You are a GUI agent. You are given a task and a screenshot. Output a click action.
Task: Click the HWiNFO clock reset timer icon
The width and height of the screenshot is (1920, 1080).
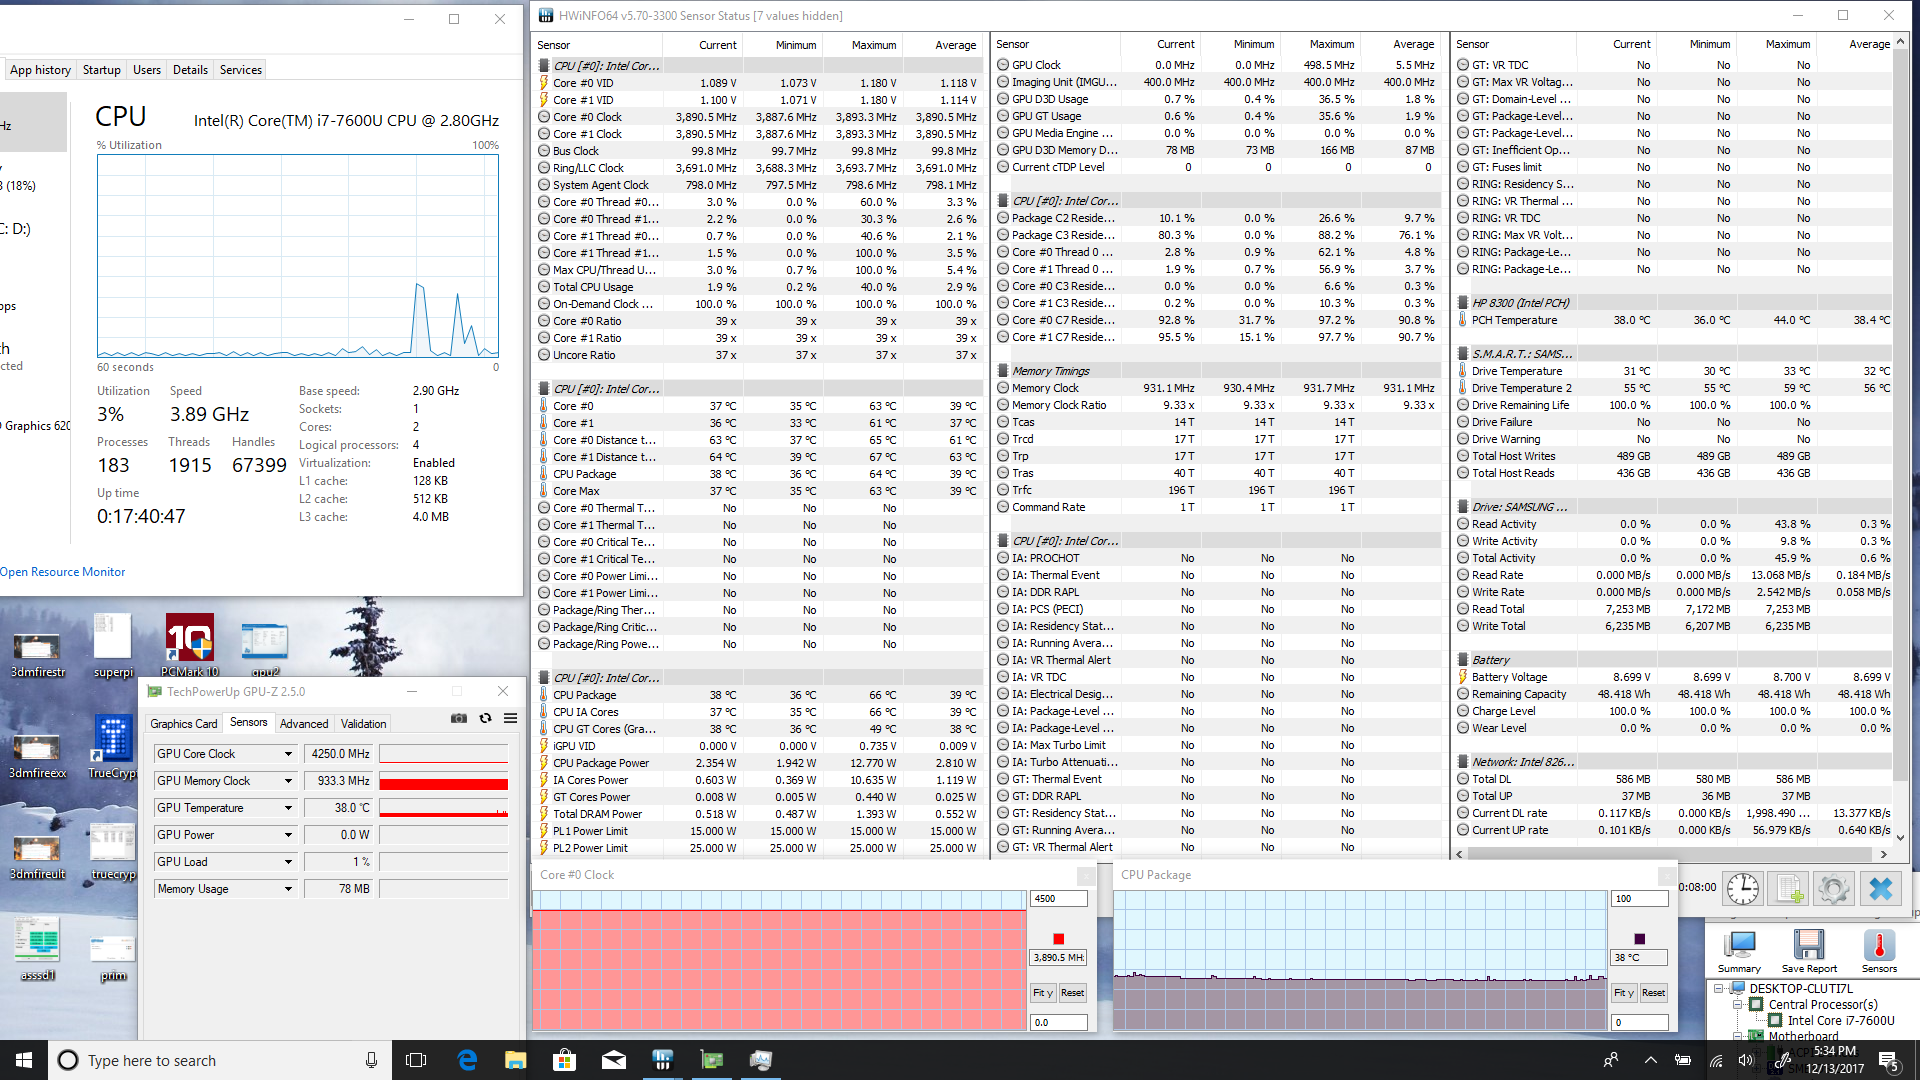tap(1742, 888)
